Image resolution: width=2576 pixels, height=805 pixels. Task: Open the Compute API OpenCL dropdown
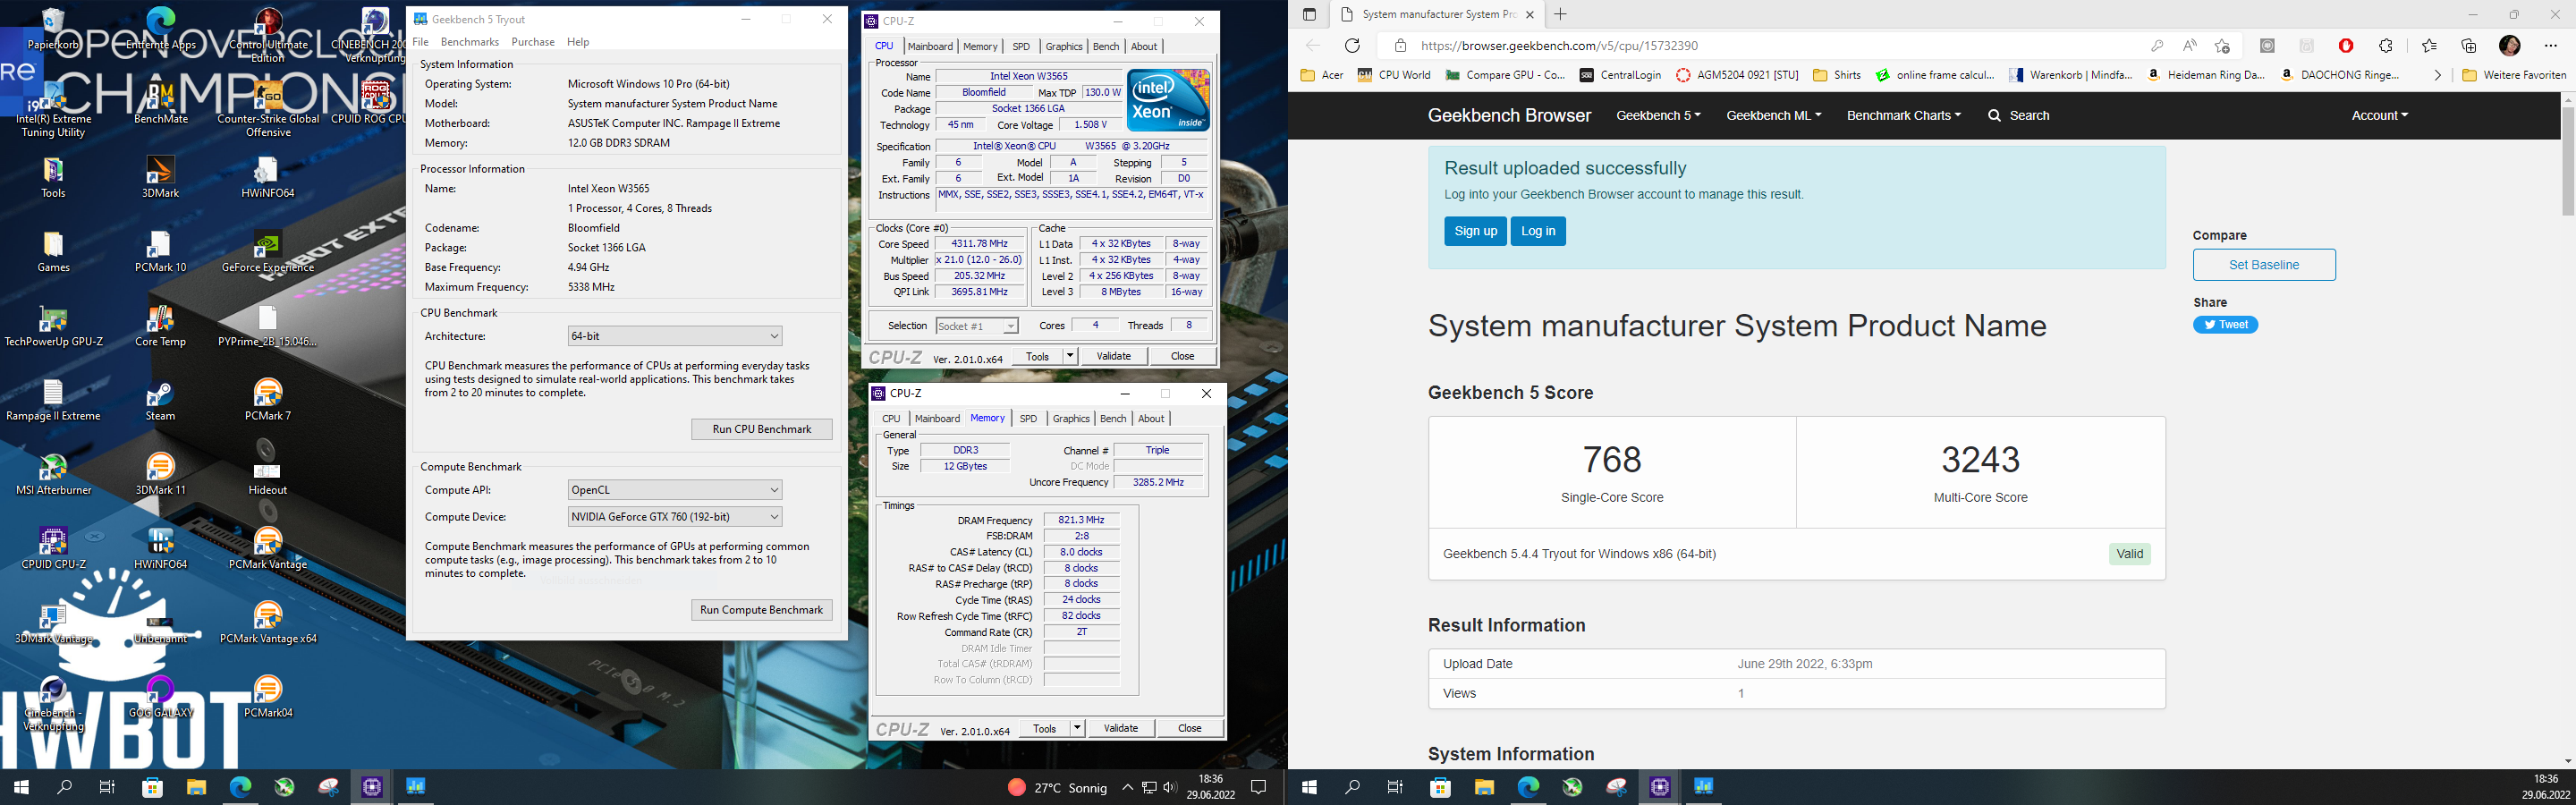[675, 490]
